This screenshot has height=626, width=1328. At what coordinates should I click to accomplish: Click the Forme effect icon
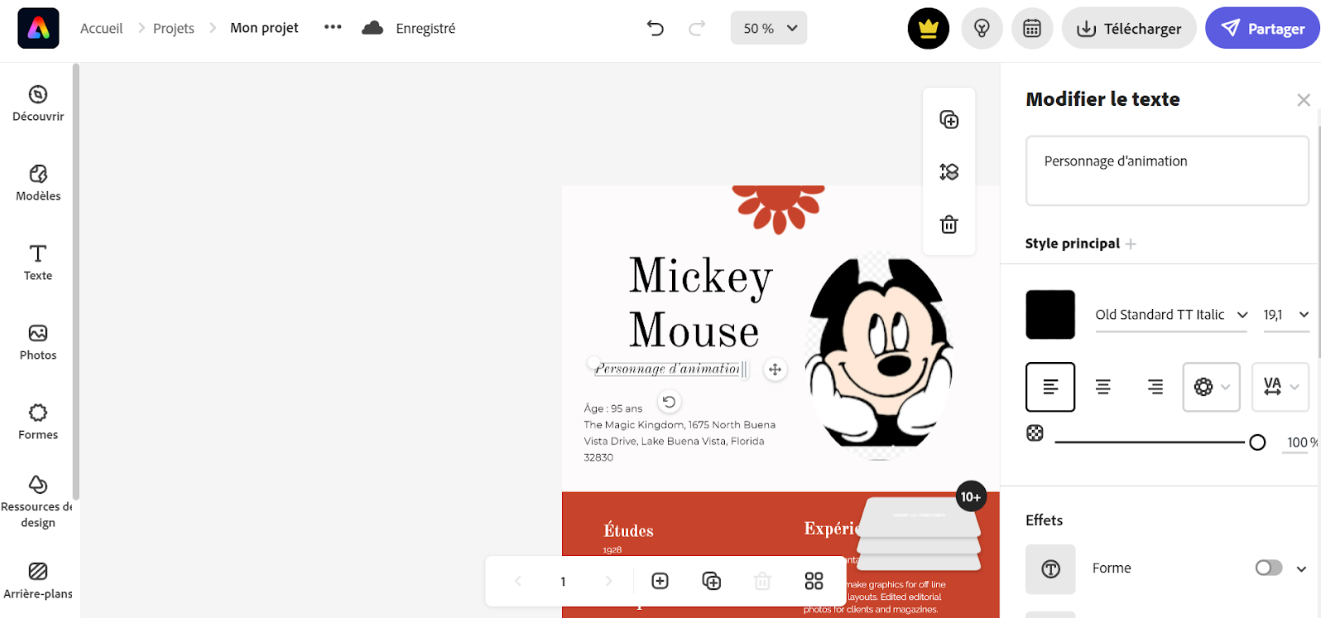point(1050,569)
